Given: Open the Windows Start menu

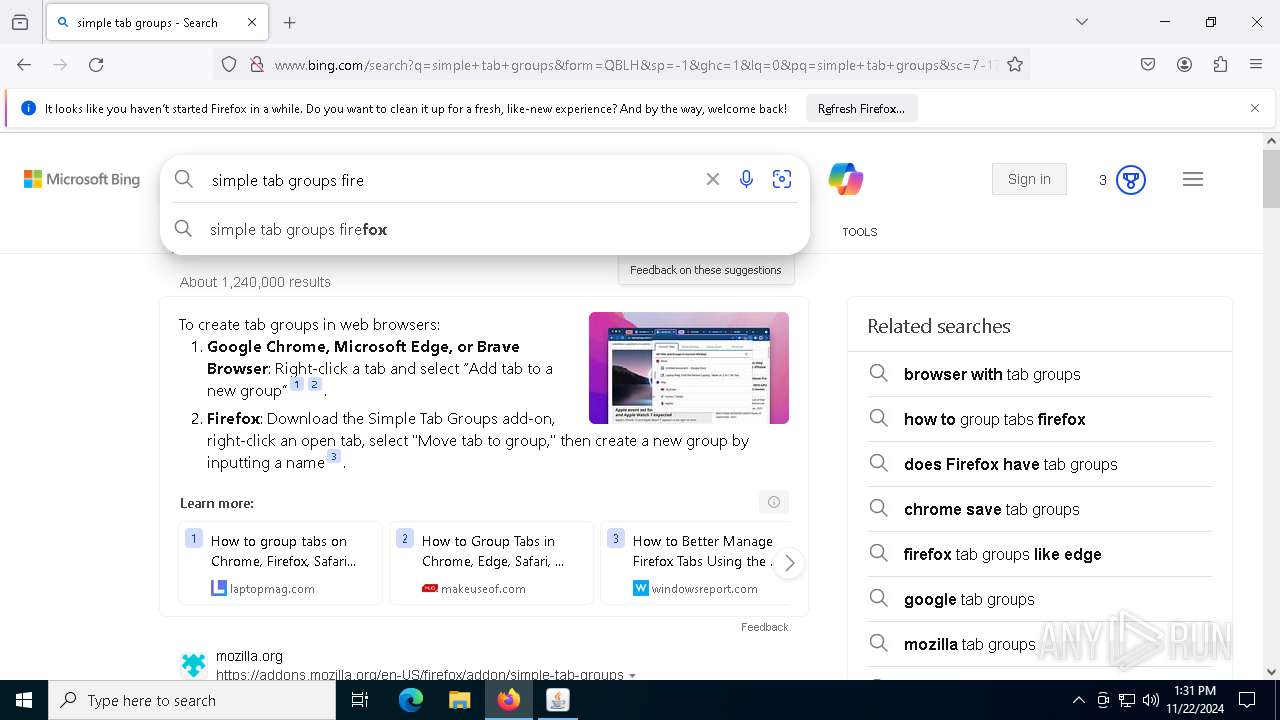Looking at the screenshot, I should coord(24,700).
